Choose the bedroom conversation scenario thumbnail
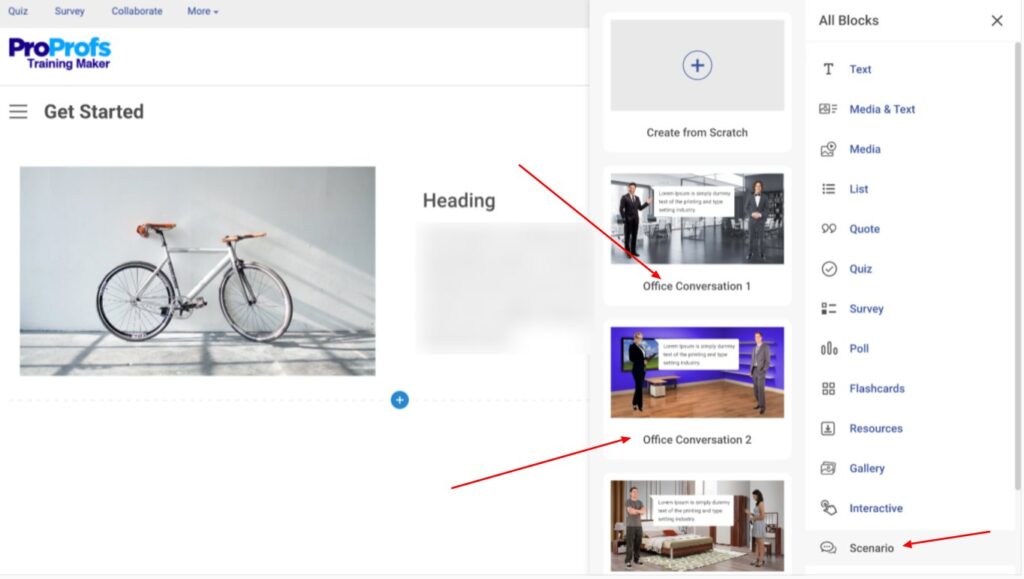 (x=697, y=525)
